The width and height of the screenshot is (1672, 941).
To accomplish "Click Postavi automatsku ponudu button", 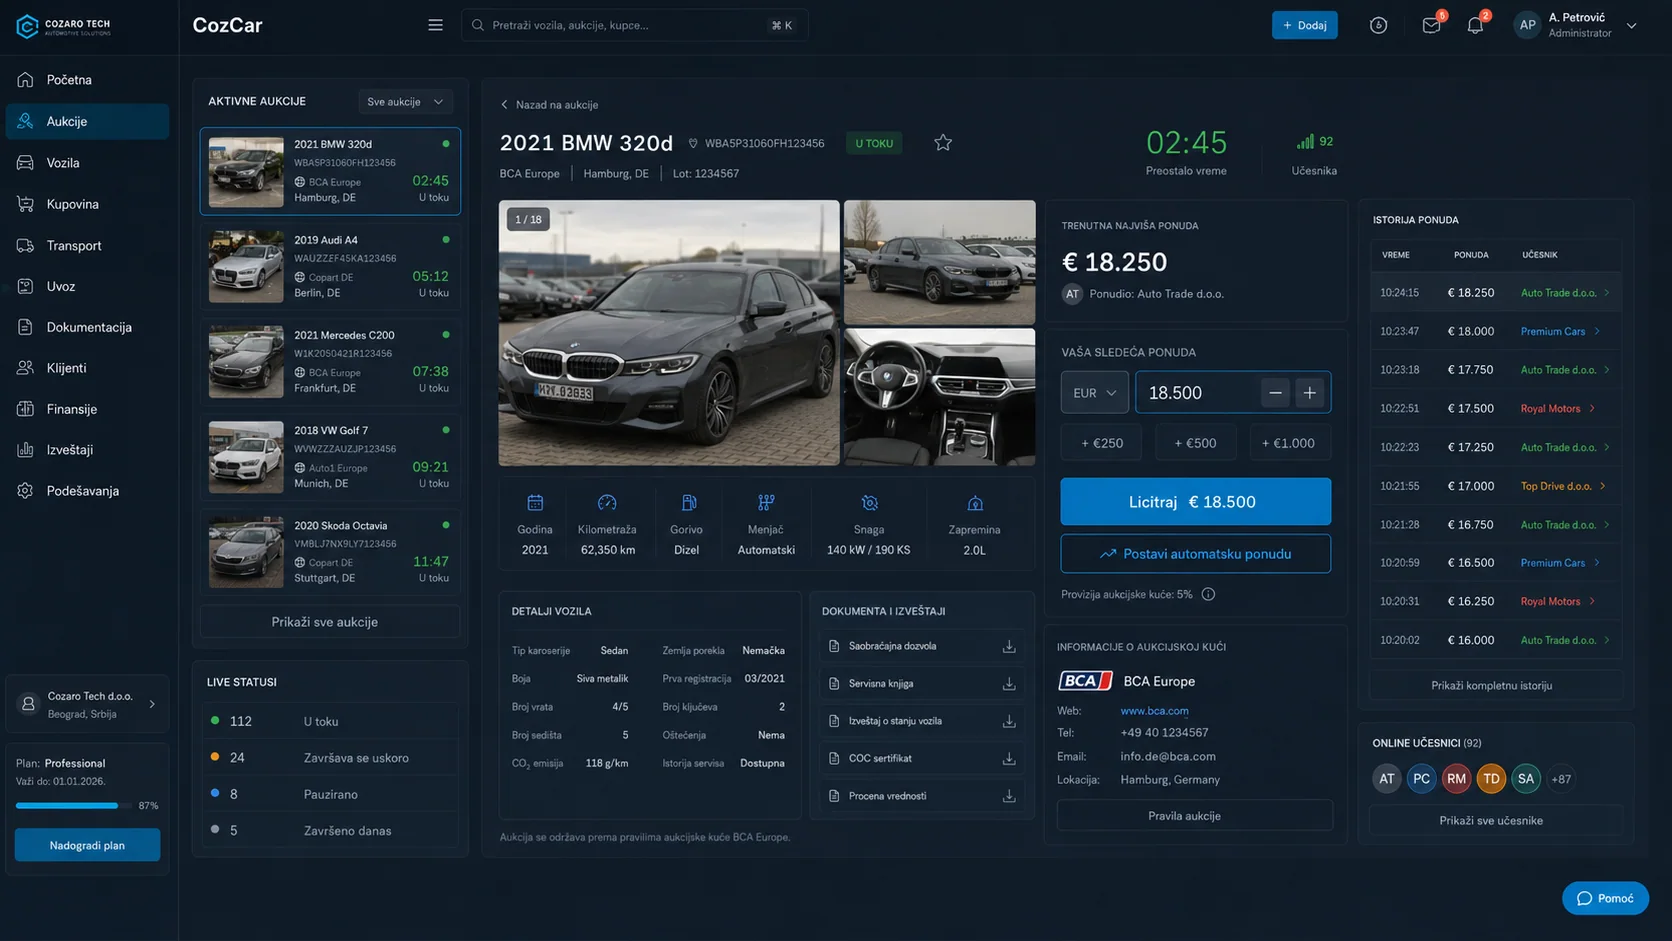I will pyautogui.click(x=1195, y=554).
